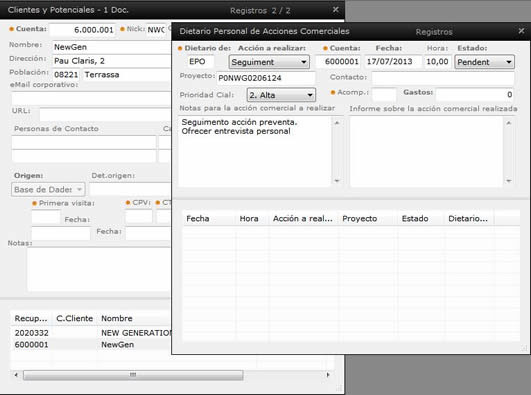Click the Notas text area in Clientes window
The image size is (531, 395).
coord(99,269)
